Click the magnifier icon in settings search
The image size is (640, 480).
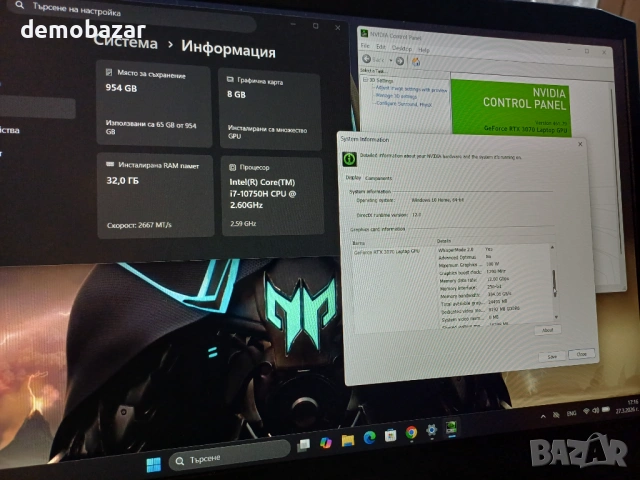point(20,5)
